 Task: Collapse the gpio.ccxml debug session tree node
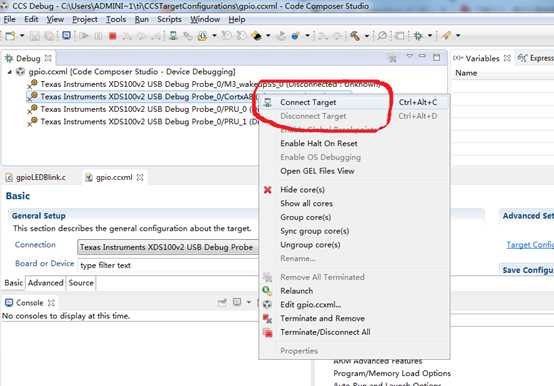point(10,72)
